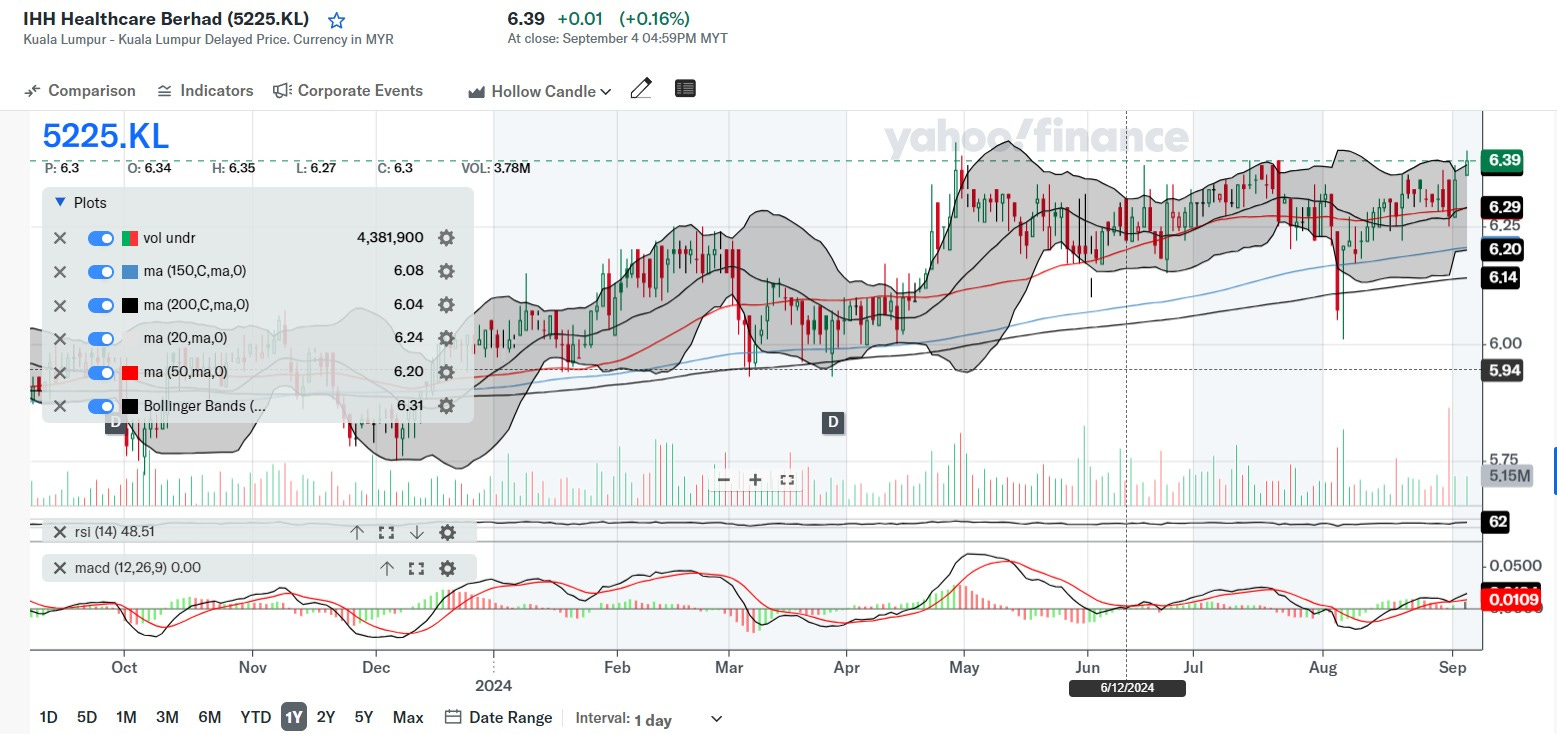The image size is (1557, 734).
Task: Remove the ma (20,ma,0) plot
Action: [x=60, y=338]
